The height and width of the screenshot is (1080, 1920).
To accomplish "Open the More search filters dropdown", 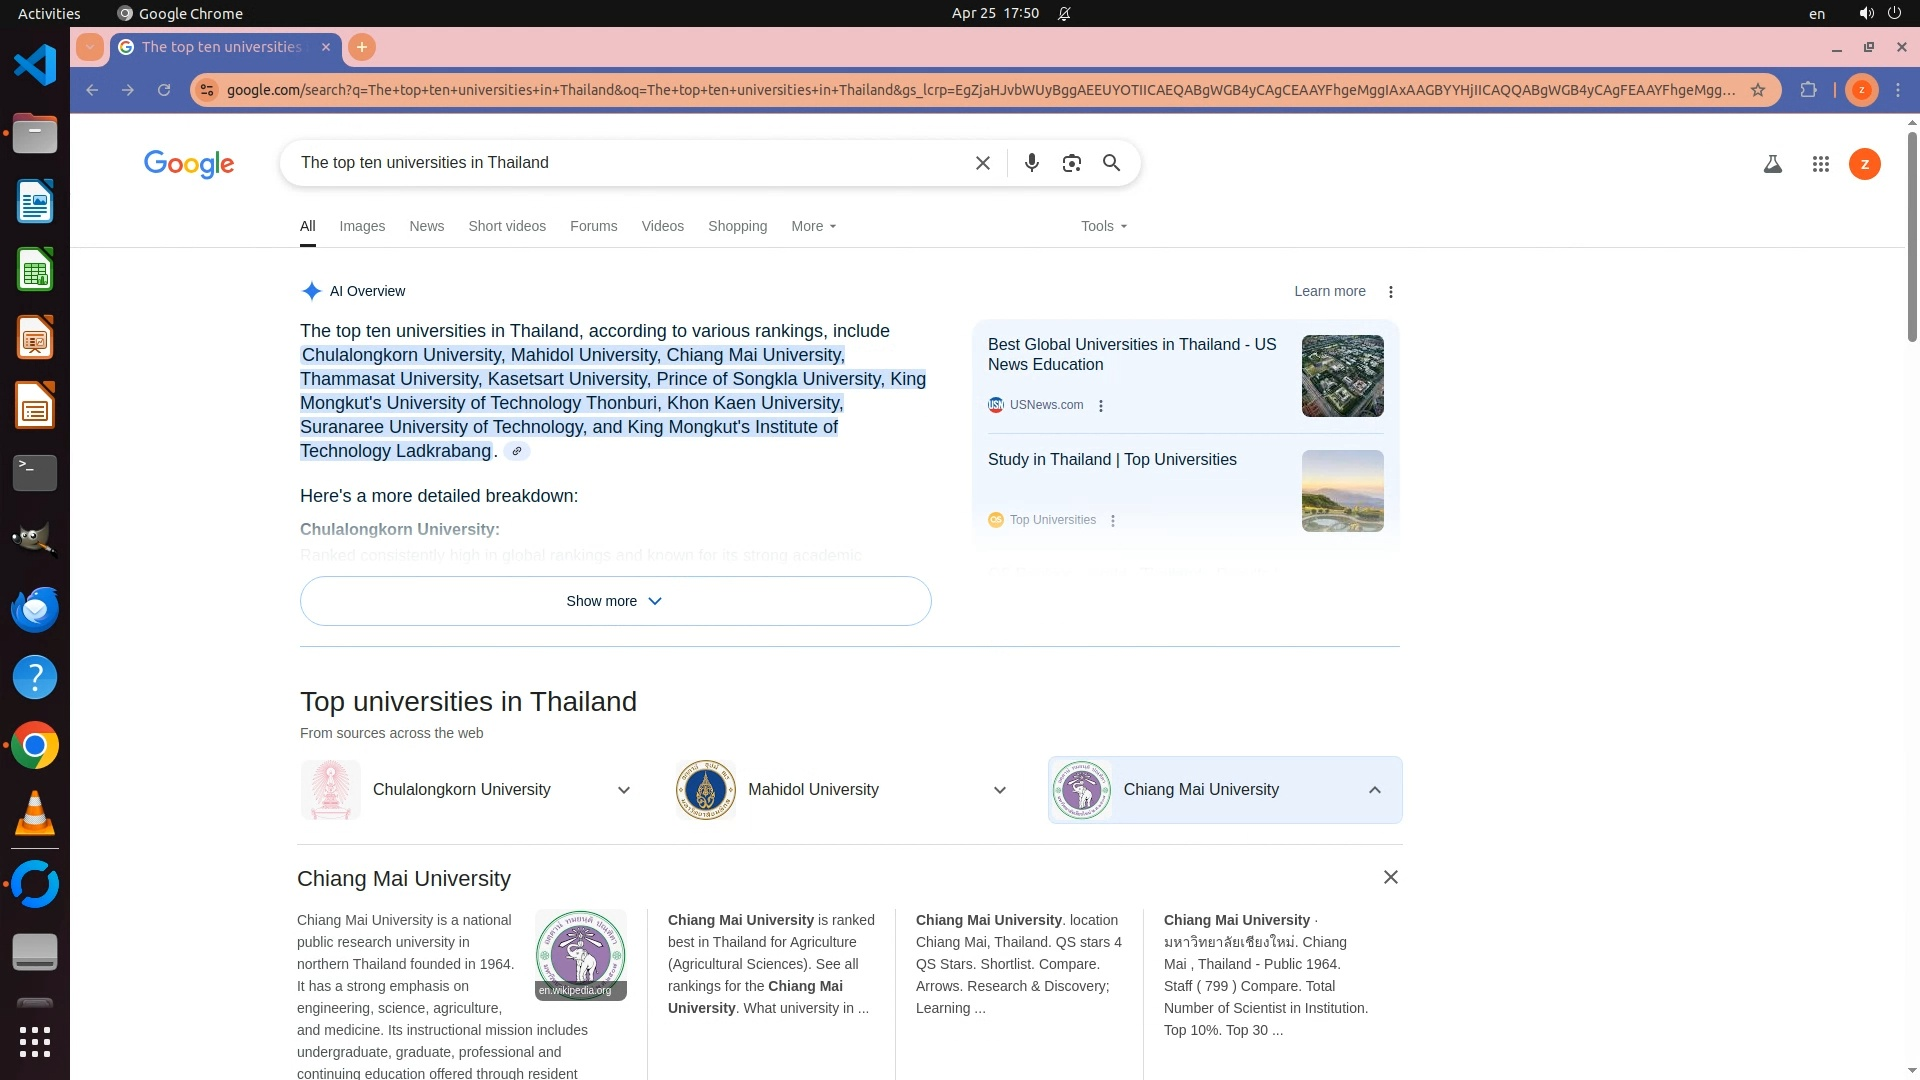I will [813, 226].
